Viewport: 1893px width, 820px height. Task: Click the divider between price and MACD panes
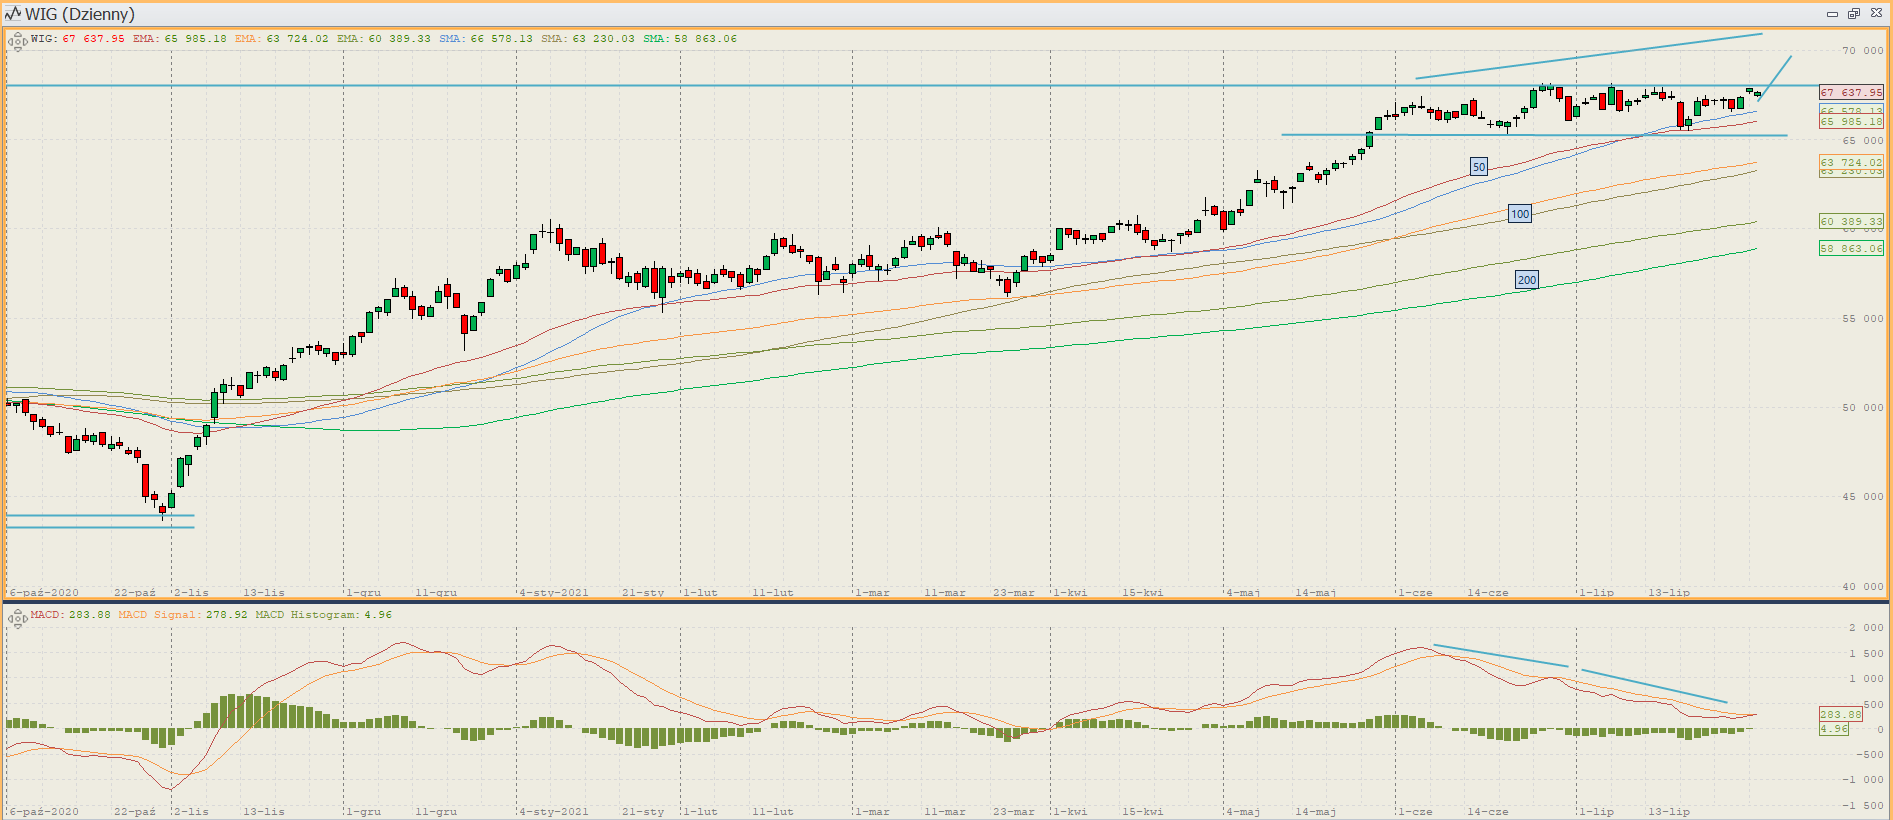[x=946, y=601]
